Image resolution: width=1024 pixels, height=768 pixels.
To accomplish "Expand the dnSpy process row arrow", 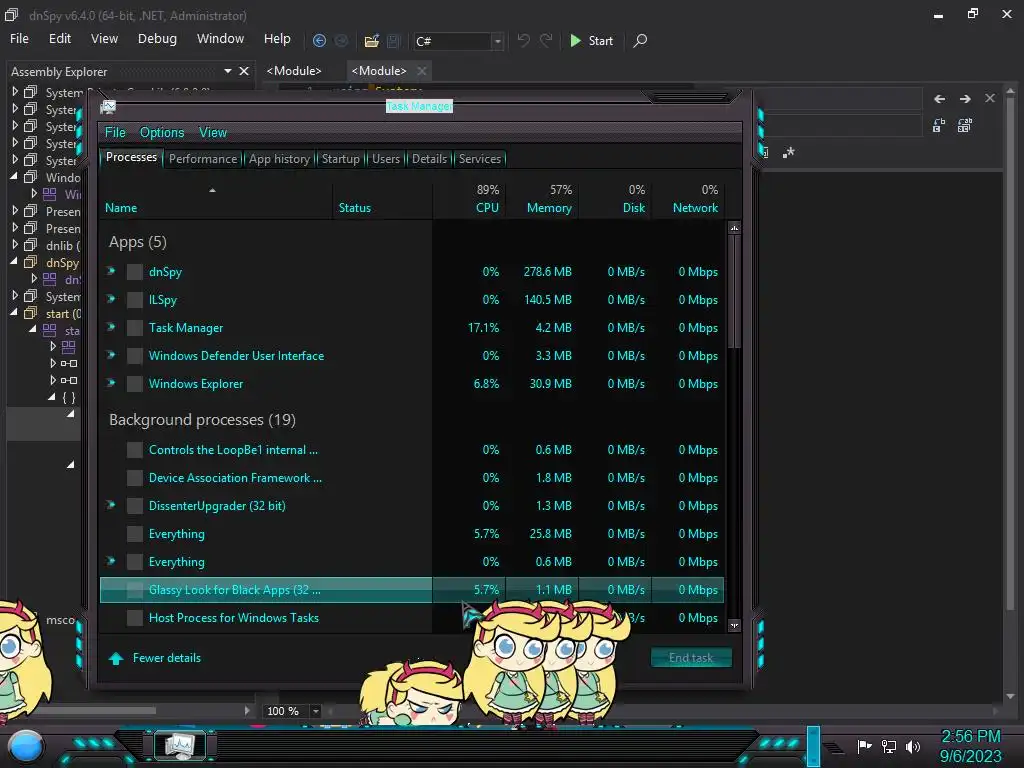I will (x=111, y=271).
